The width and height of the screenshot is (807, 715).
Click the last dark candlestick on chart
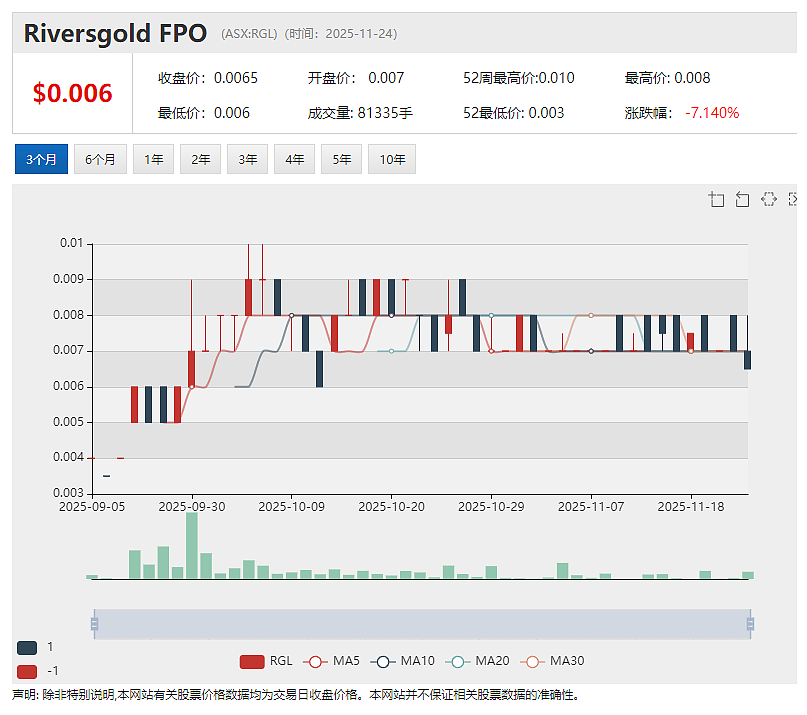747,360
